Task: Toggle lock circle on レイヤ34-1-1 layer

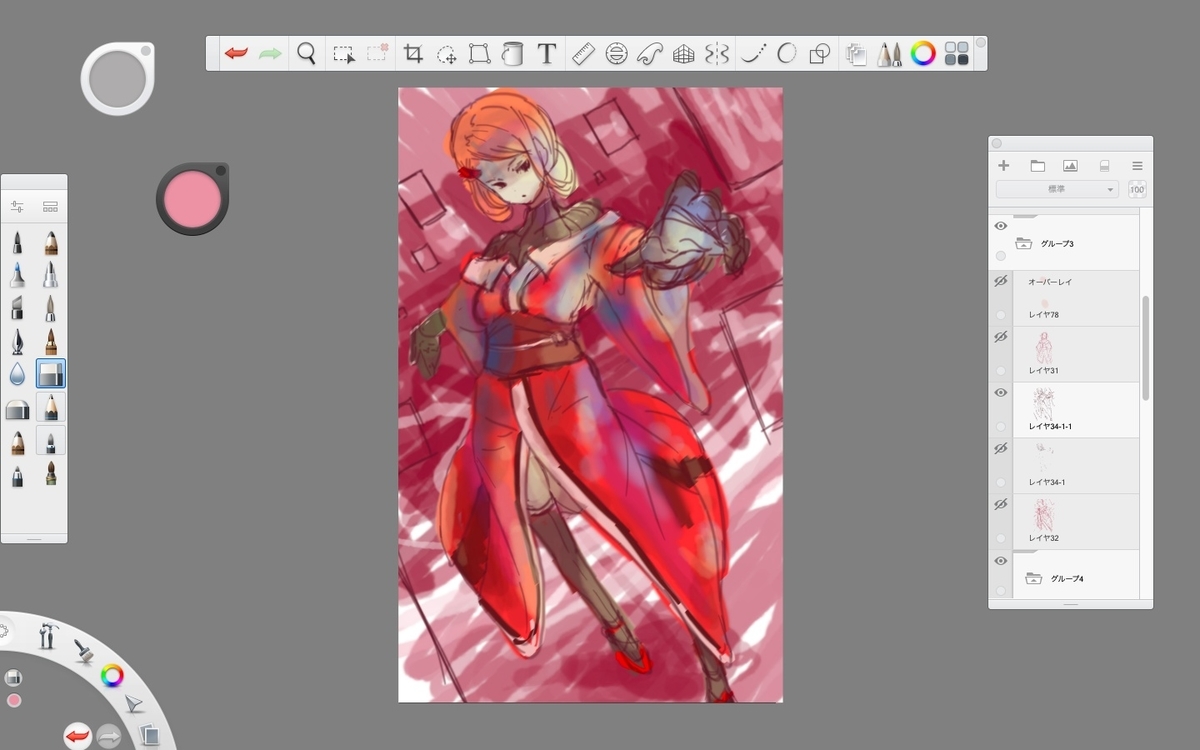Action: (x=1001, y=427)
